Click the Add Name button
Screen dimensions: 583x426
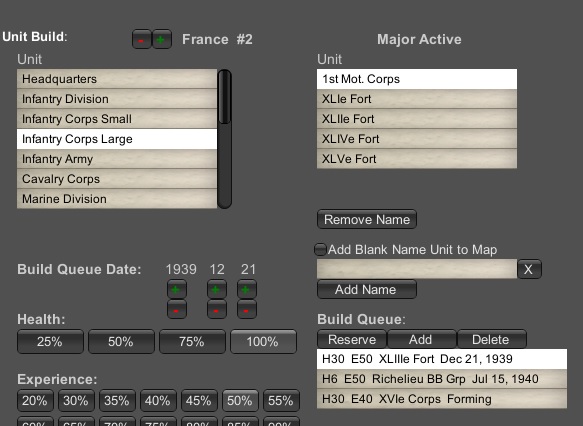click(367, 289)
